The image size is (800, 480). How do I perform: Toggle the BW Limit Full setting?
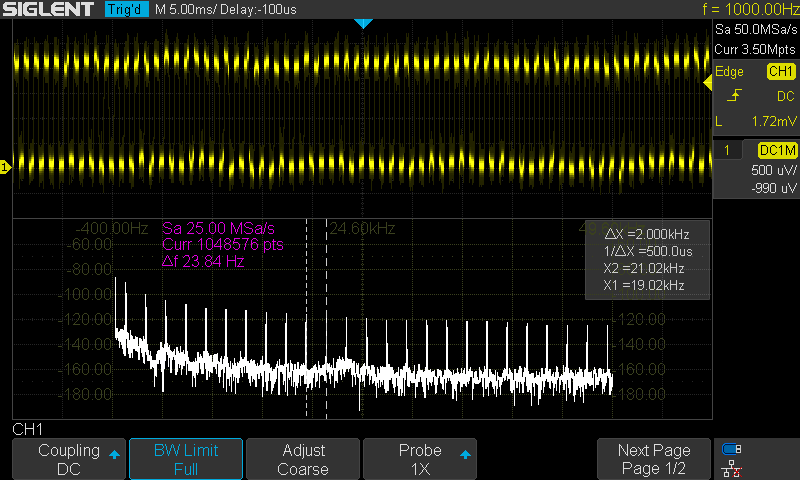(185, 459)
